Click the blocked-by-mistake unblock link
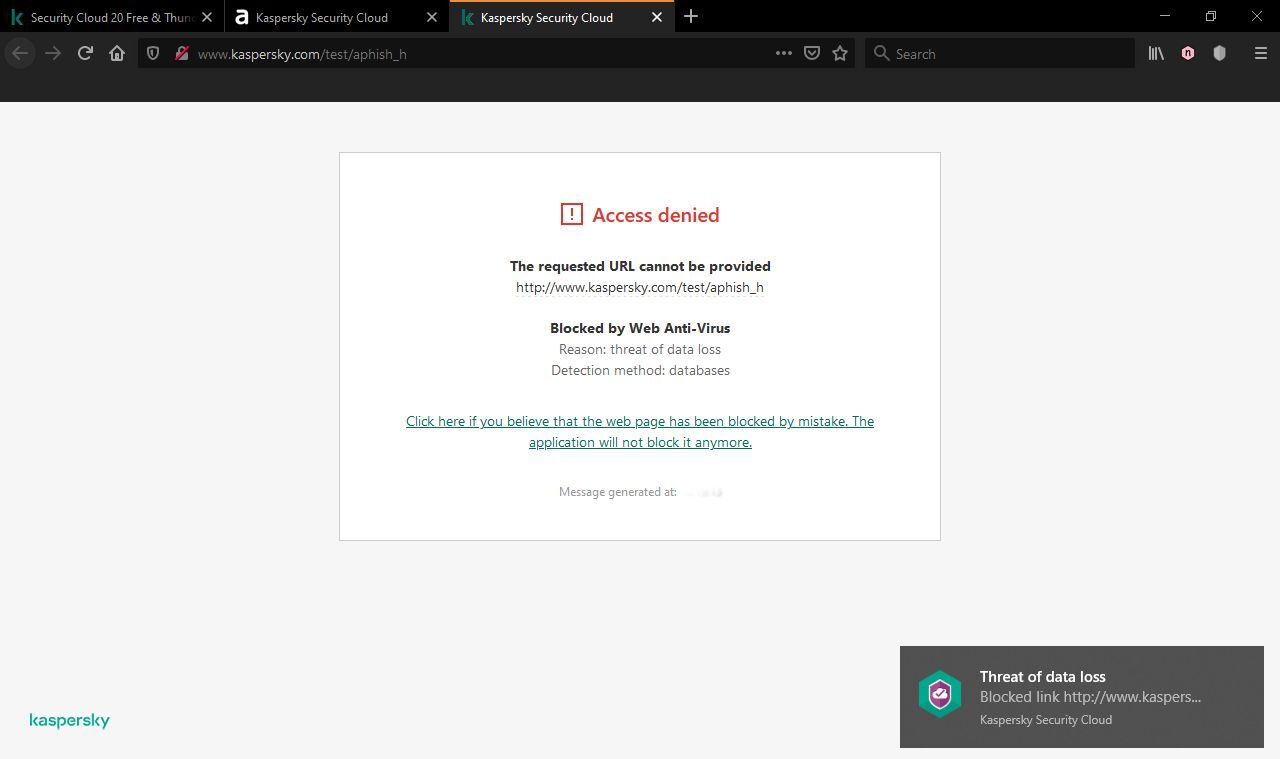This screenshot has height=759, width=1280. (640, 432)
